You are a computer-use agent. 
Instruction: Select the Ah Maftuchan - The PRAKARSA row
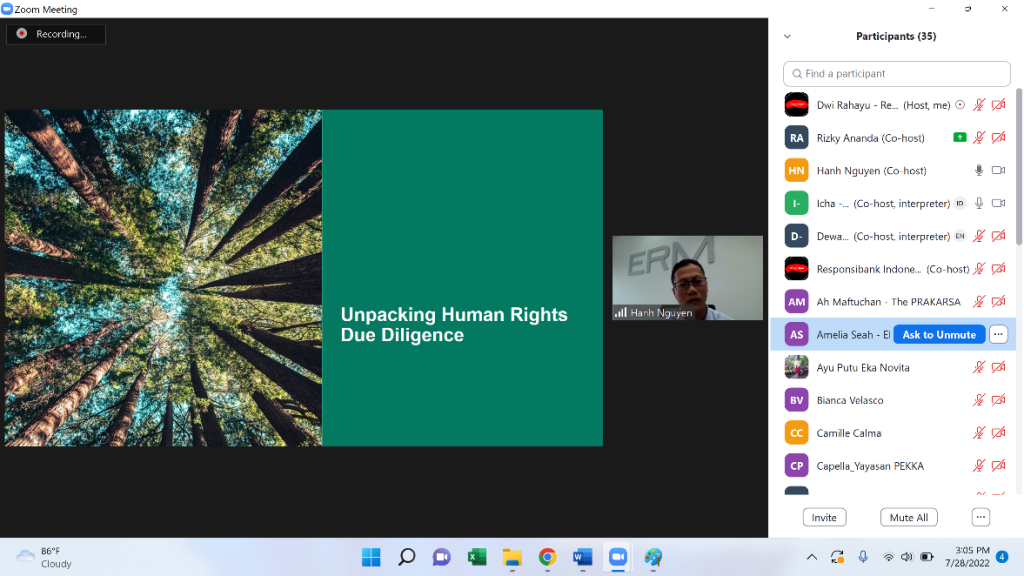pos(893,302)
